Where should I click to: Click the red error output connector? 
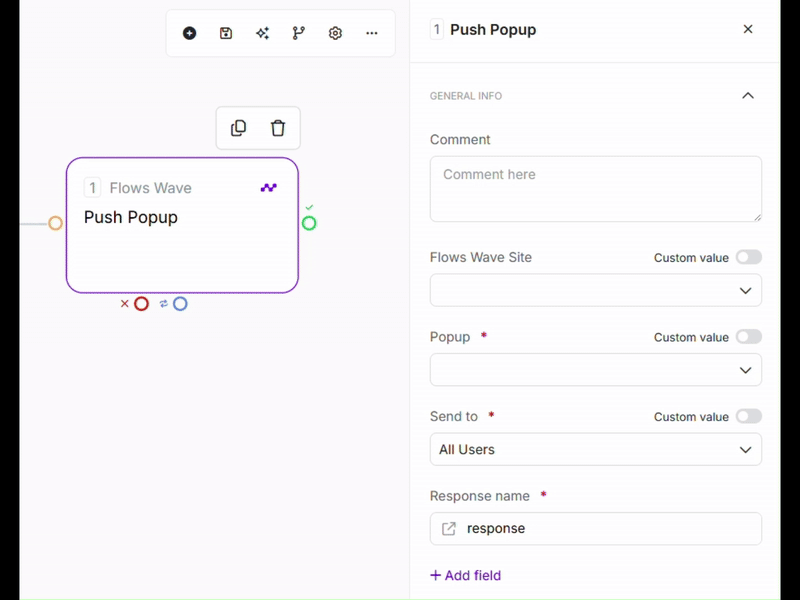[142, 304]
